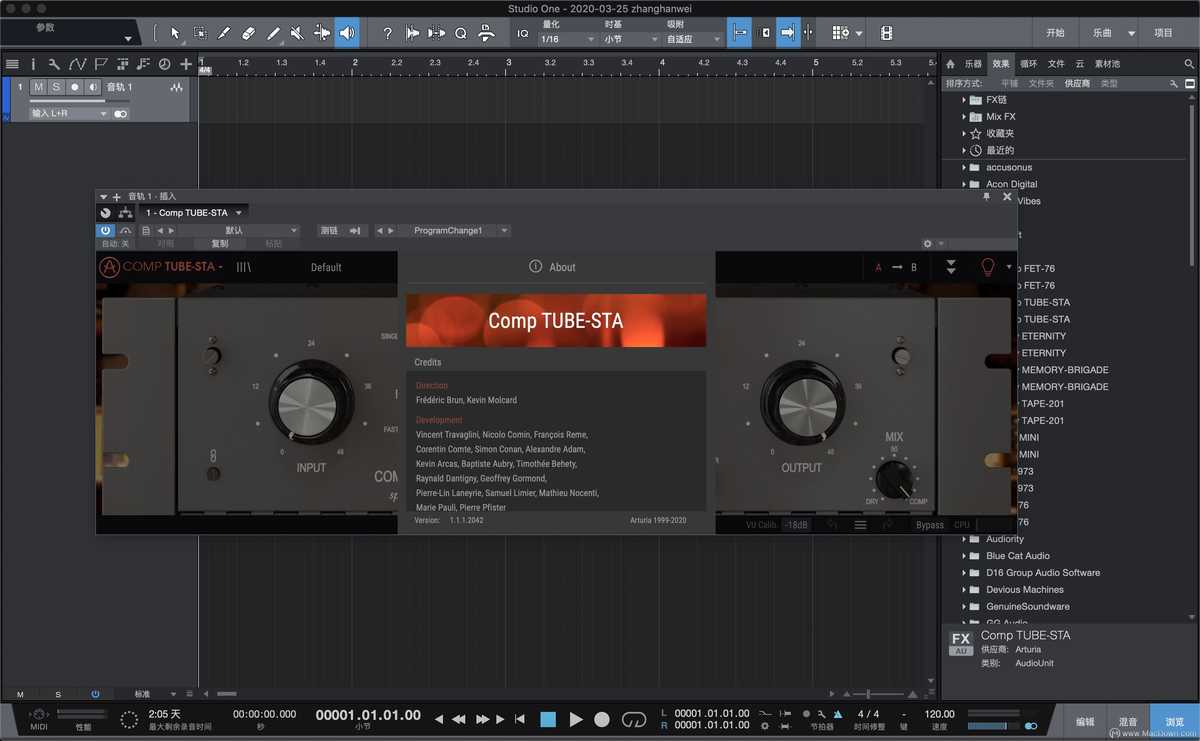1200x741 pixels.
Task: Select the Mute tool
Action: 297,33
